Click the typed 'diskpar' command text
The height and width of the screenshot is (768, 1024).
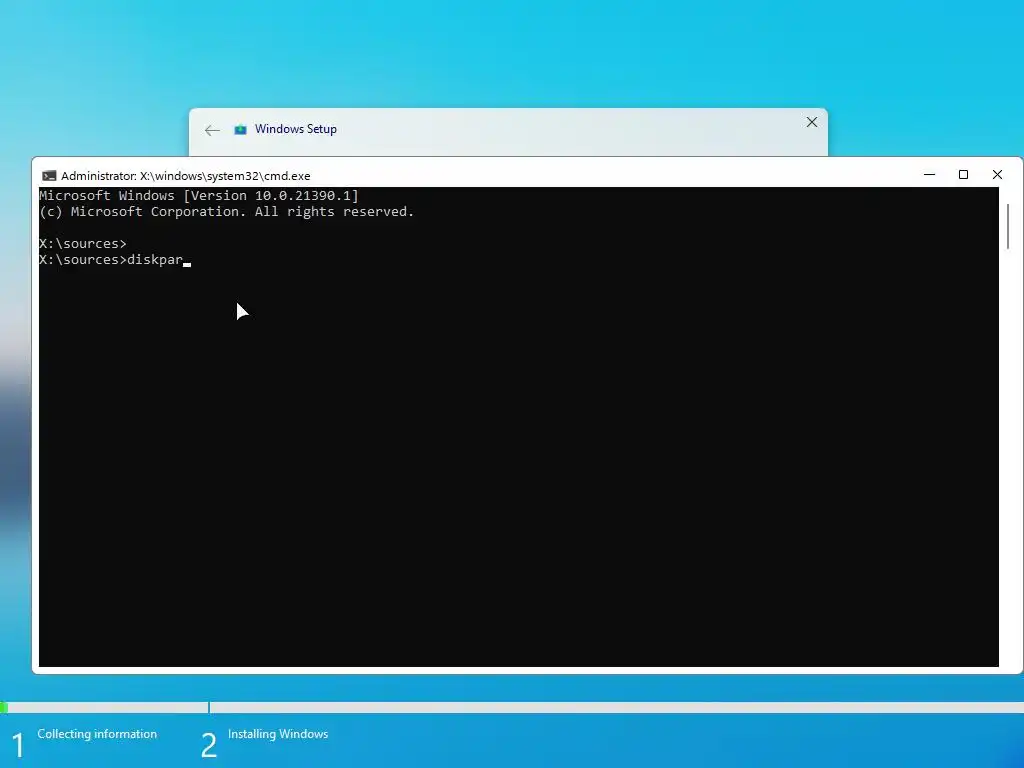[x=155, y=259]
